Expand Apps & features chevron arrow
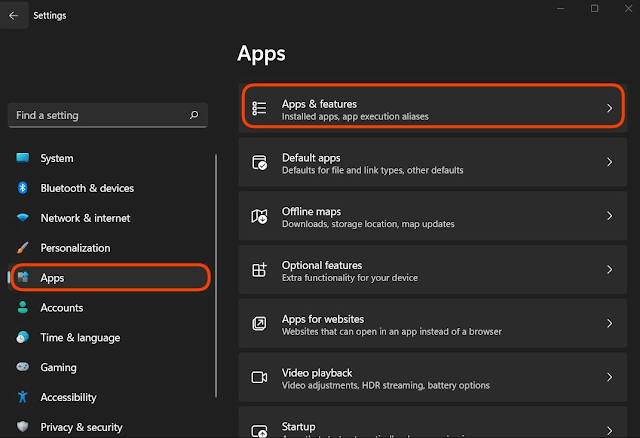Viewport: 640px width, 438px height. coord(609,108)
